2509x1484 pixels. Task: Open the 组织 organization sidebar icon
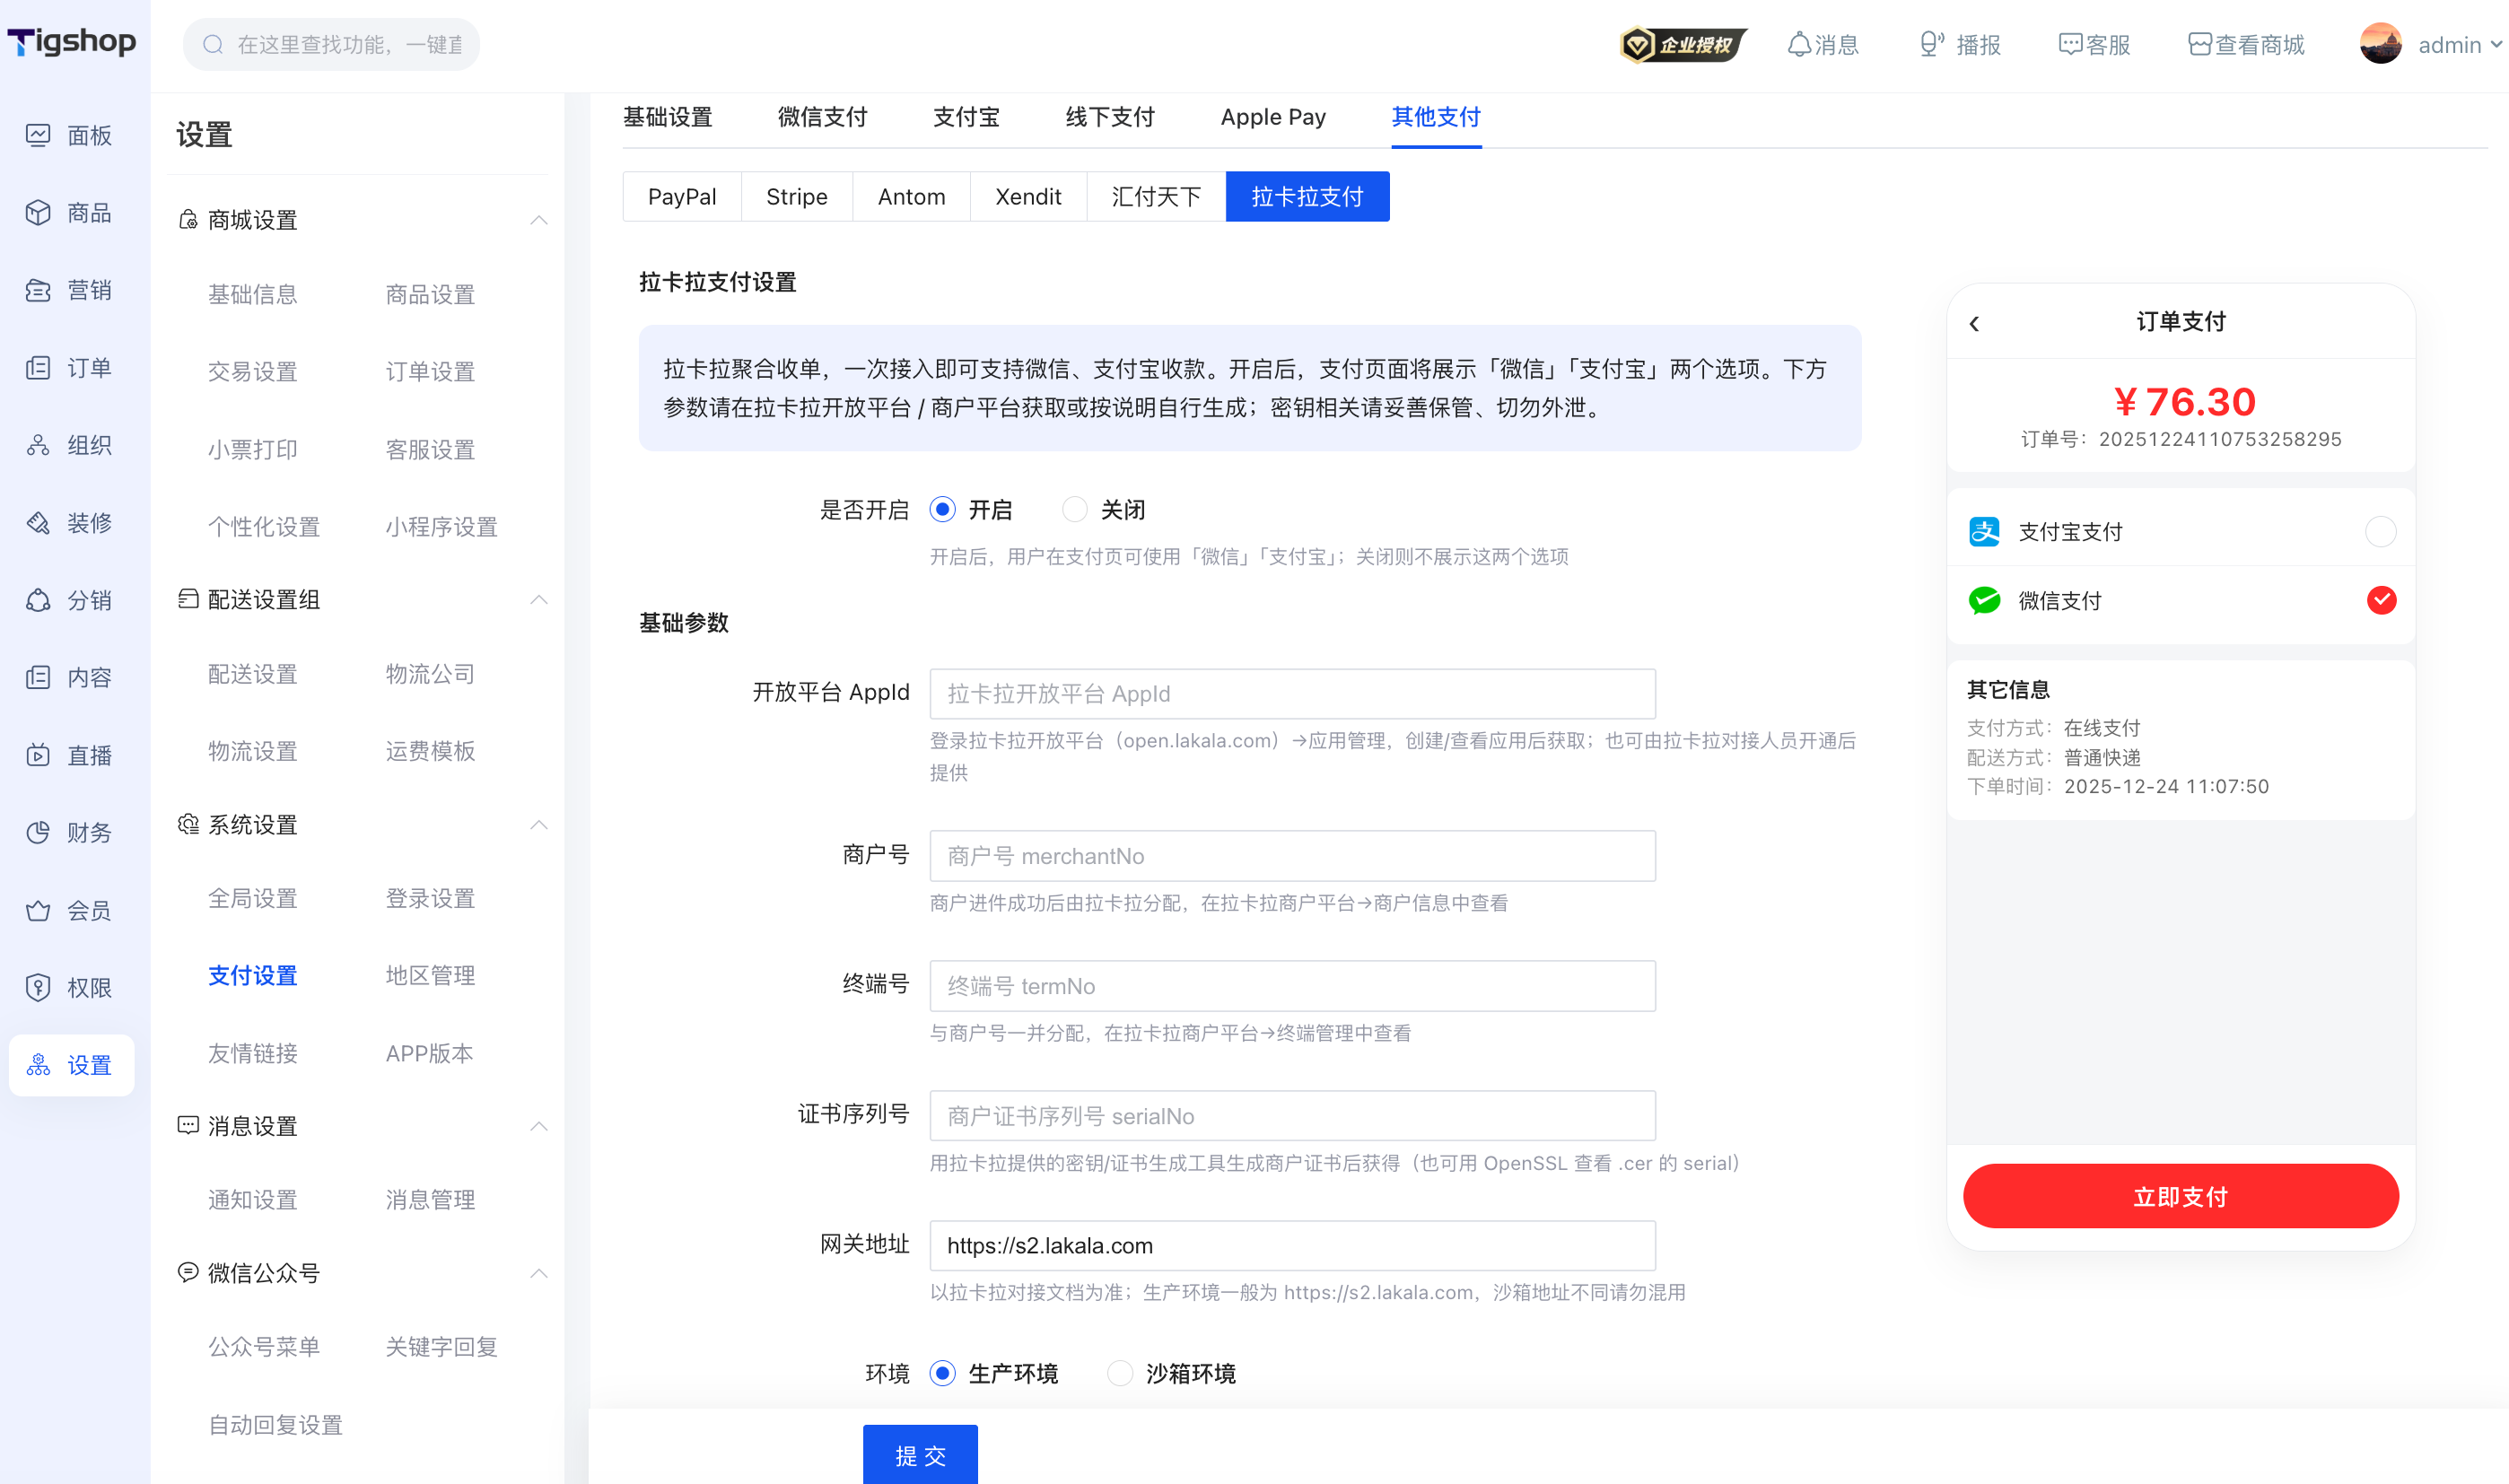(38, 445)
